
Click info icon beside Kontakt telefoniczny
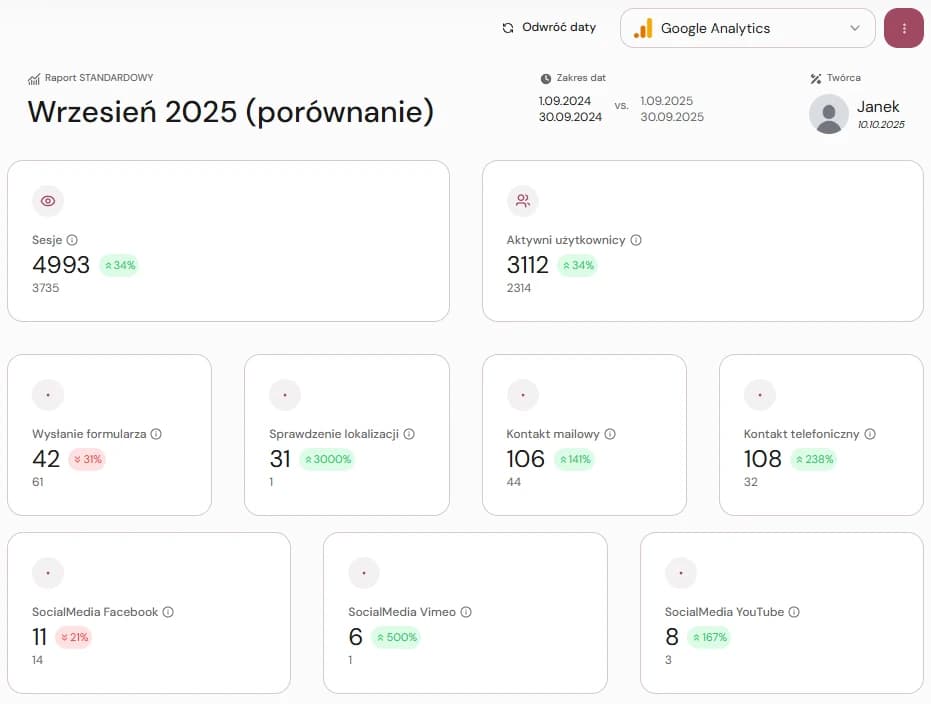[x=870, y=434]
